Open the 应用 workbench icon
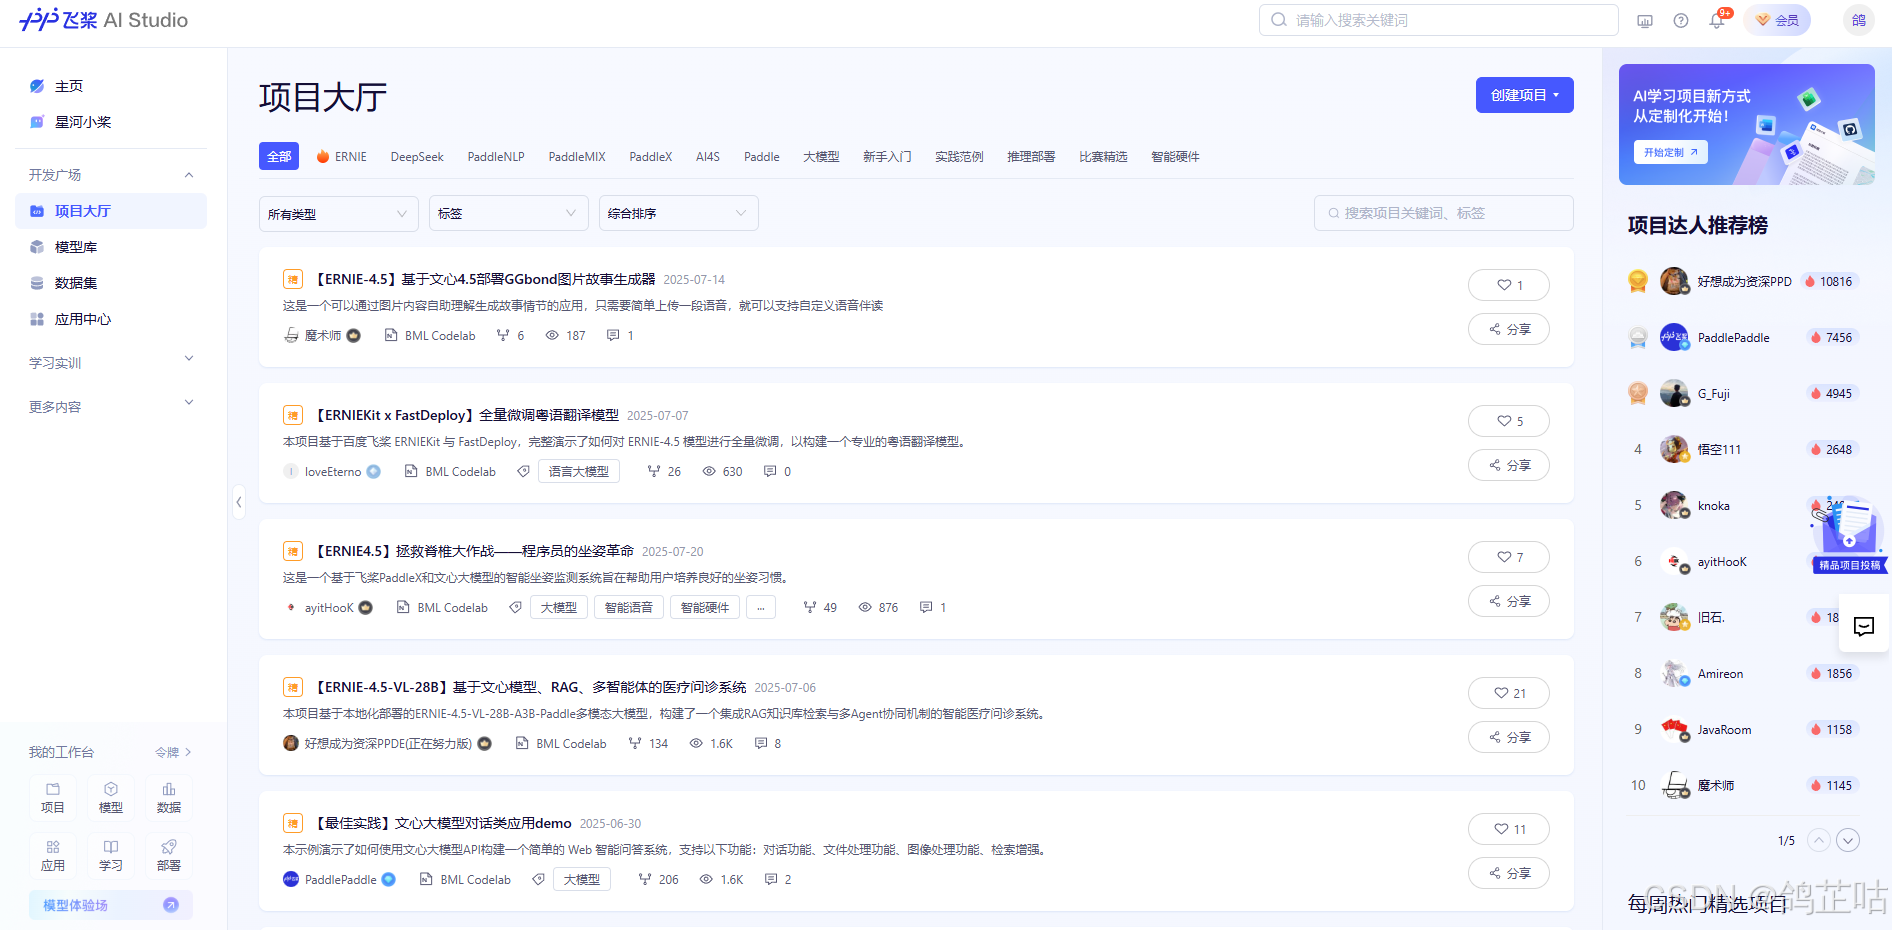Screen dimensions: 1892x930 coord(53,856)
